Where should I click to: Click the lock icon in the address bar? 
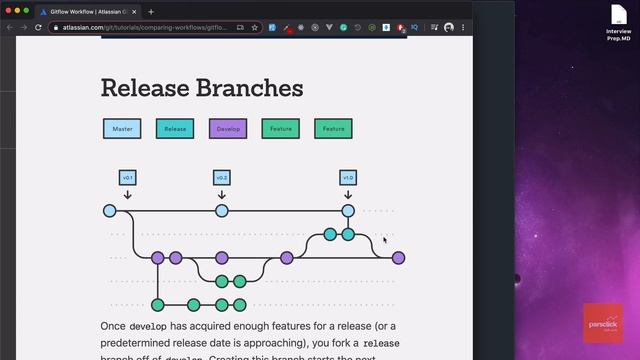point(56,28)
